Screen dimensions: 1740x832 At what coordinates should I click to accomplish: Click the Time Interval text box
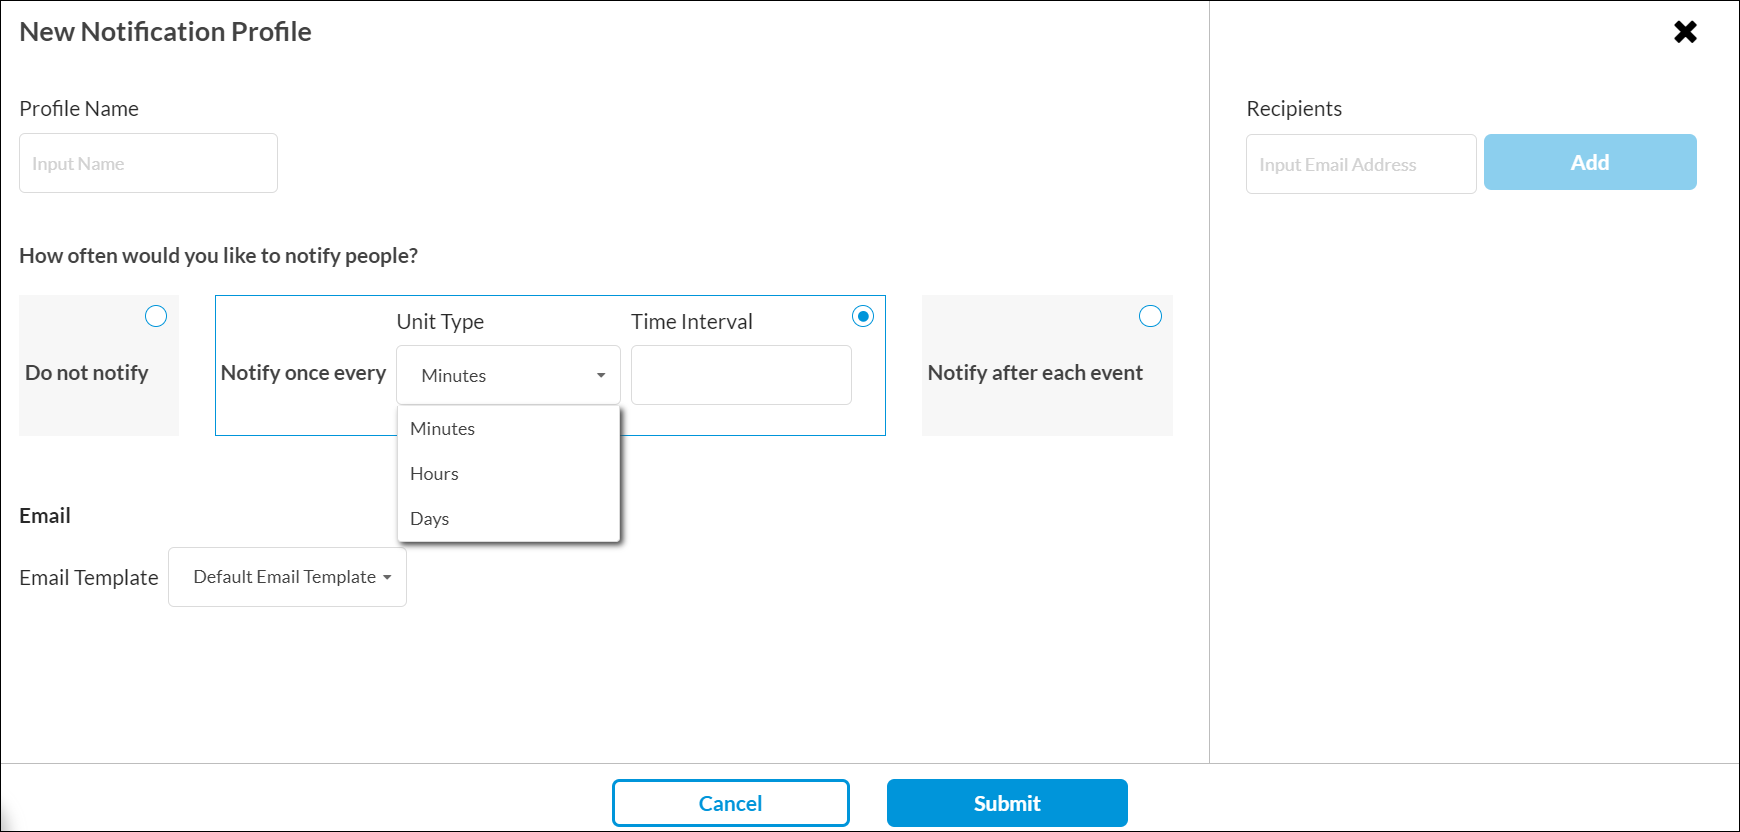741,375
